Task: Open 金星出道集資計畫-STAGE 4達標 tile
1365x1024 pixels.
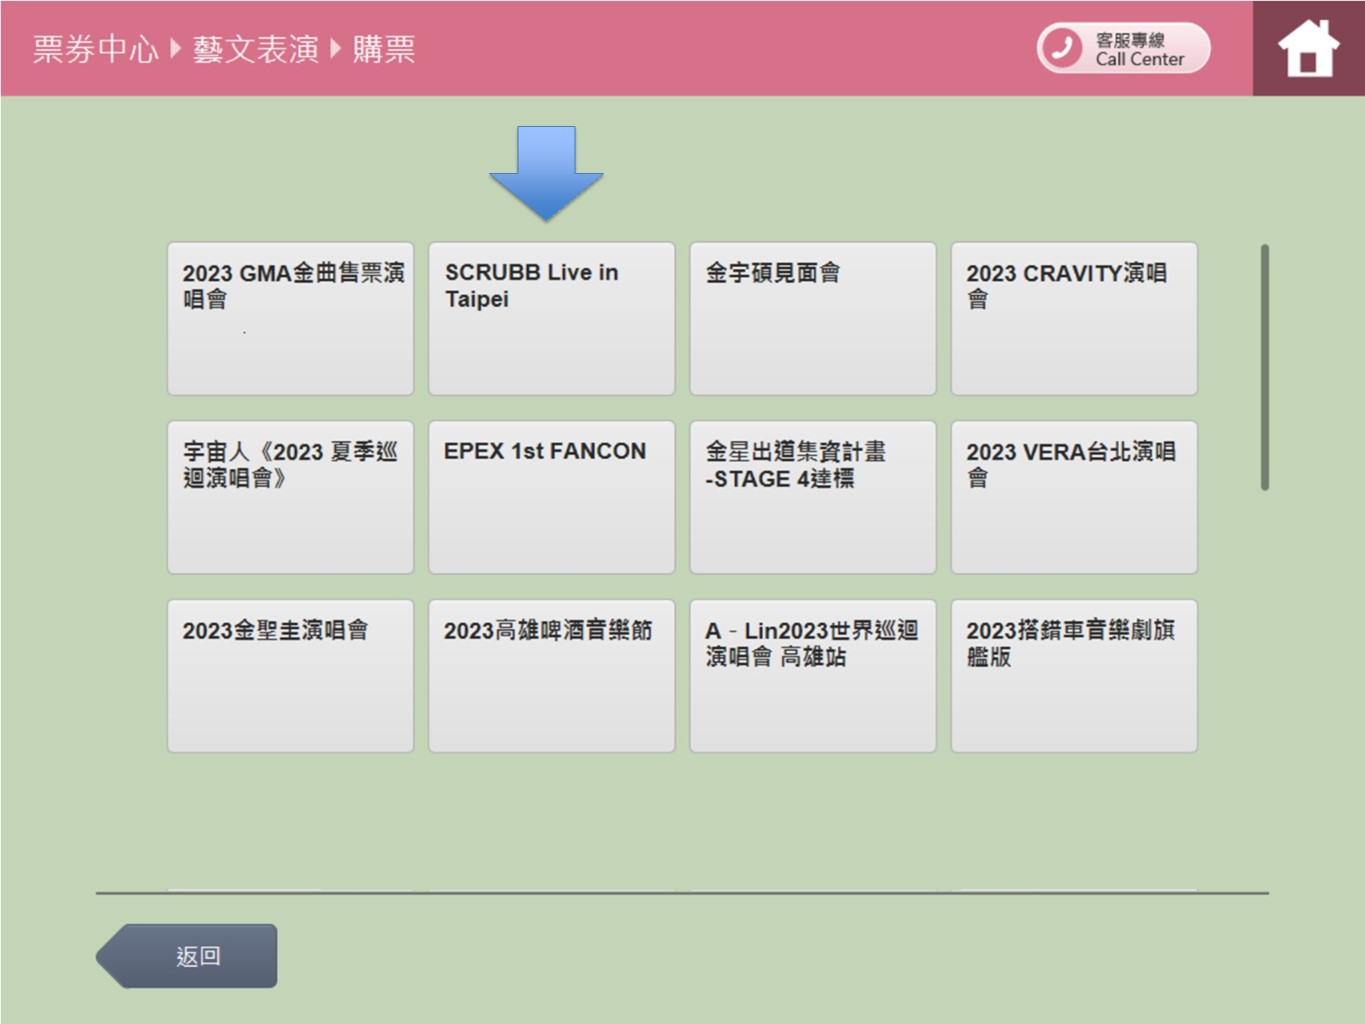Action: (x=812, y=497)
